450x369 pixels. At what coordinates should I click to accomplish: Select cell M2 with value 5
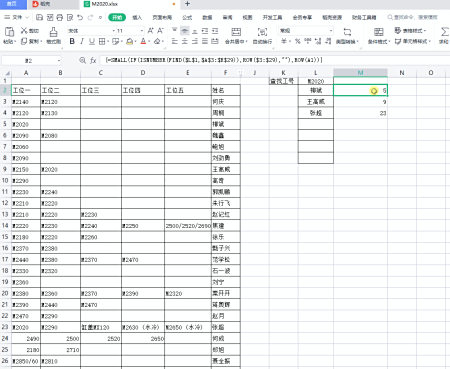point(360,90)
